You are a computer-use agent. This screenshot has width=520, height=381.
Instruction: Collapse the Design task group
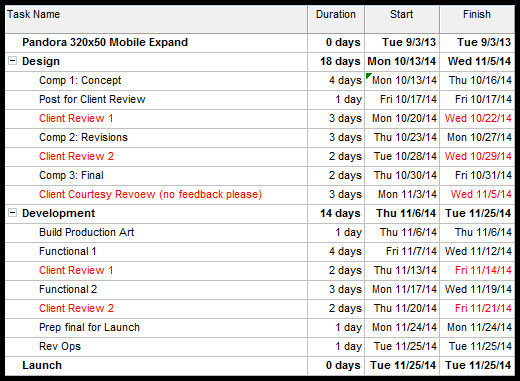pyautogui.click(x=12, y=61)
